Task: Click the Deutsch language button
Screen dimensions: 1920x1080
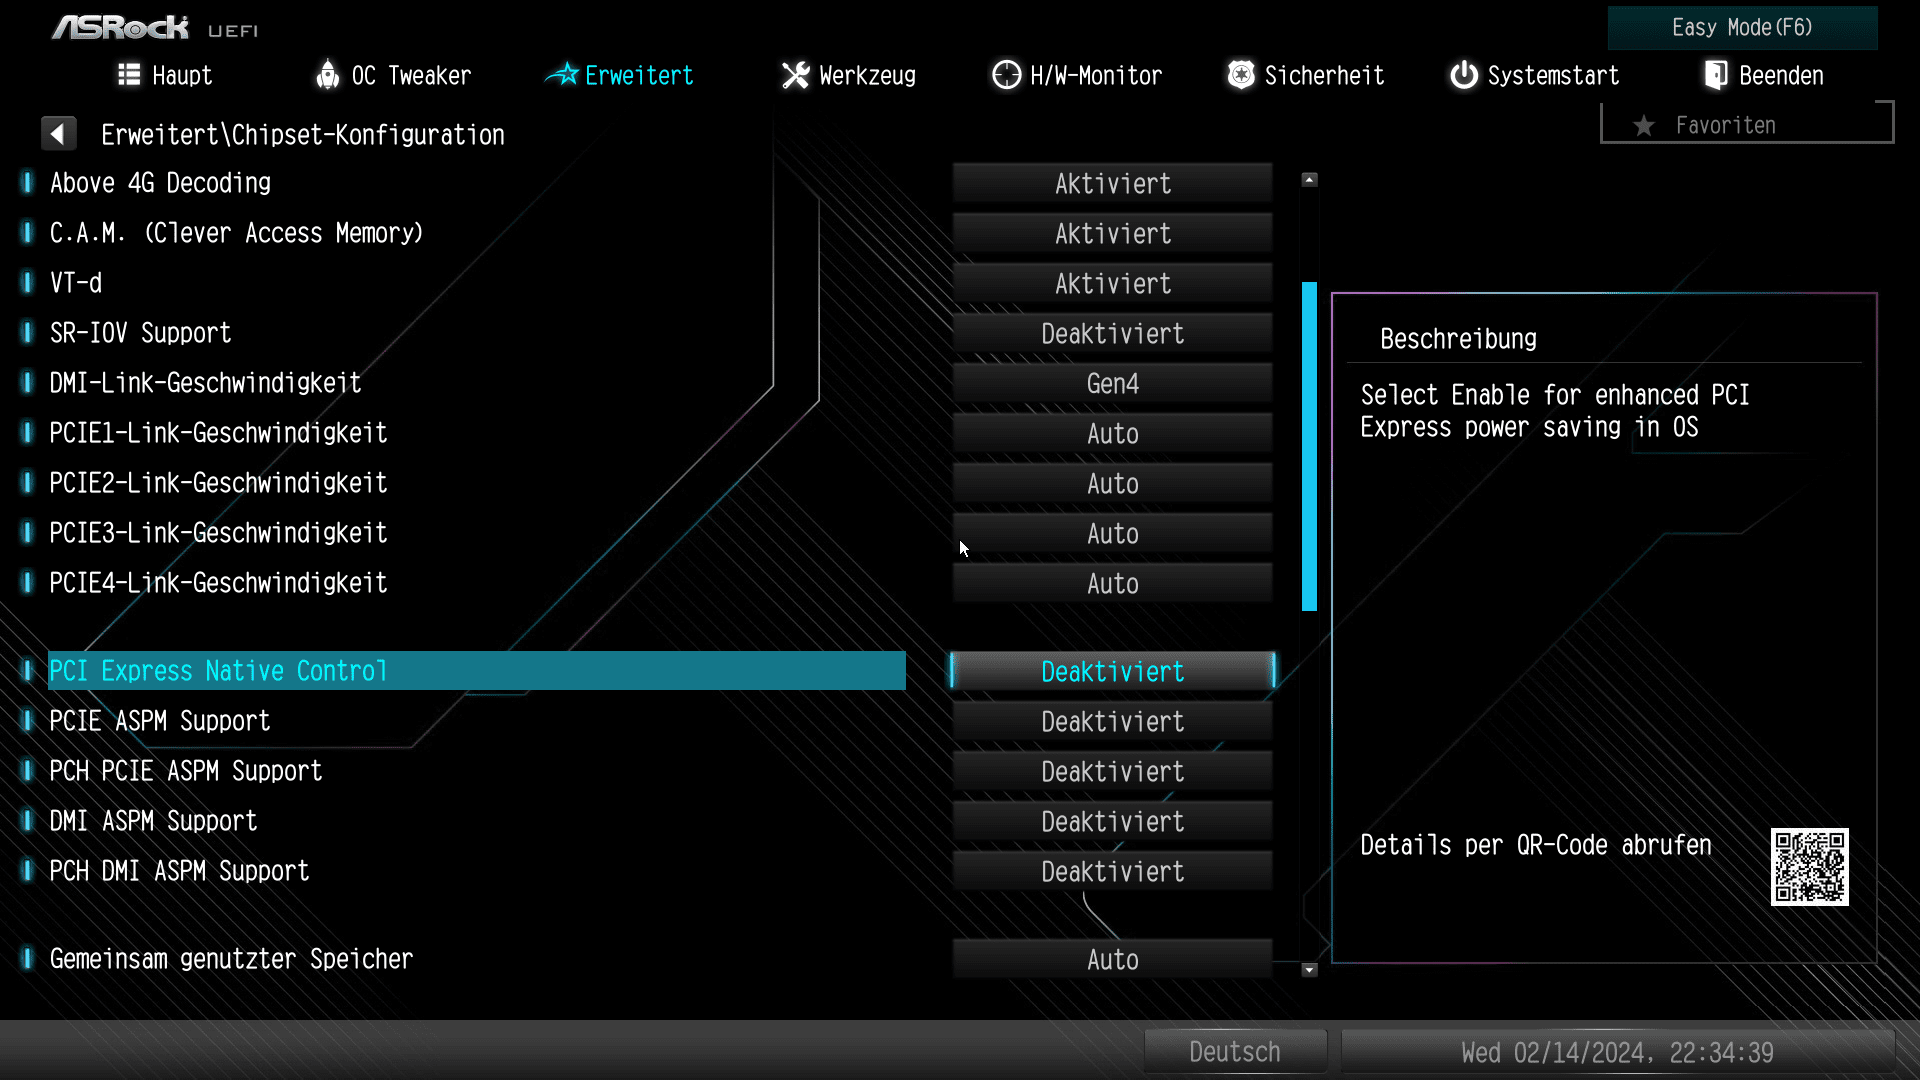Action: point(1235,1052)
